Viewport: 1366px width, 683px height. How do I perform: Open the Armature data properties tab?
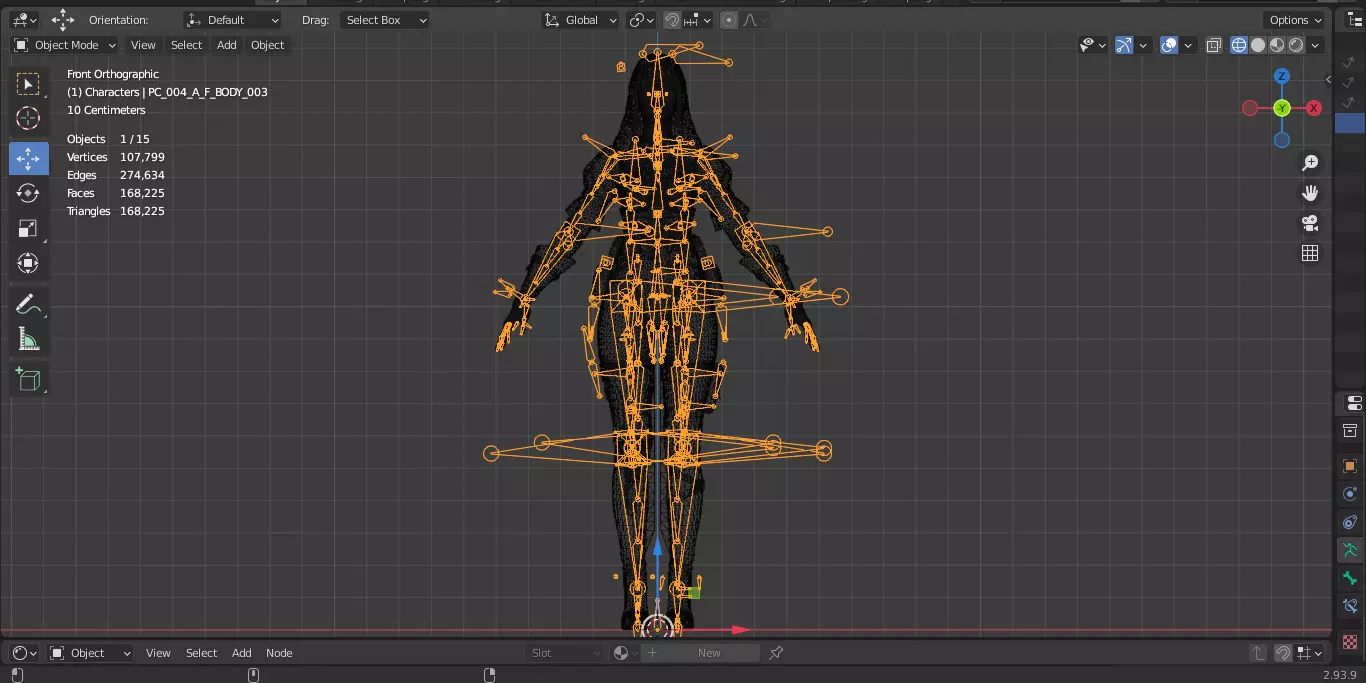(x=1351, y=549)
